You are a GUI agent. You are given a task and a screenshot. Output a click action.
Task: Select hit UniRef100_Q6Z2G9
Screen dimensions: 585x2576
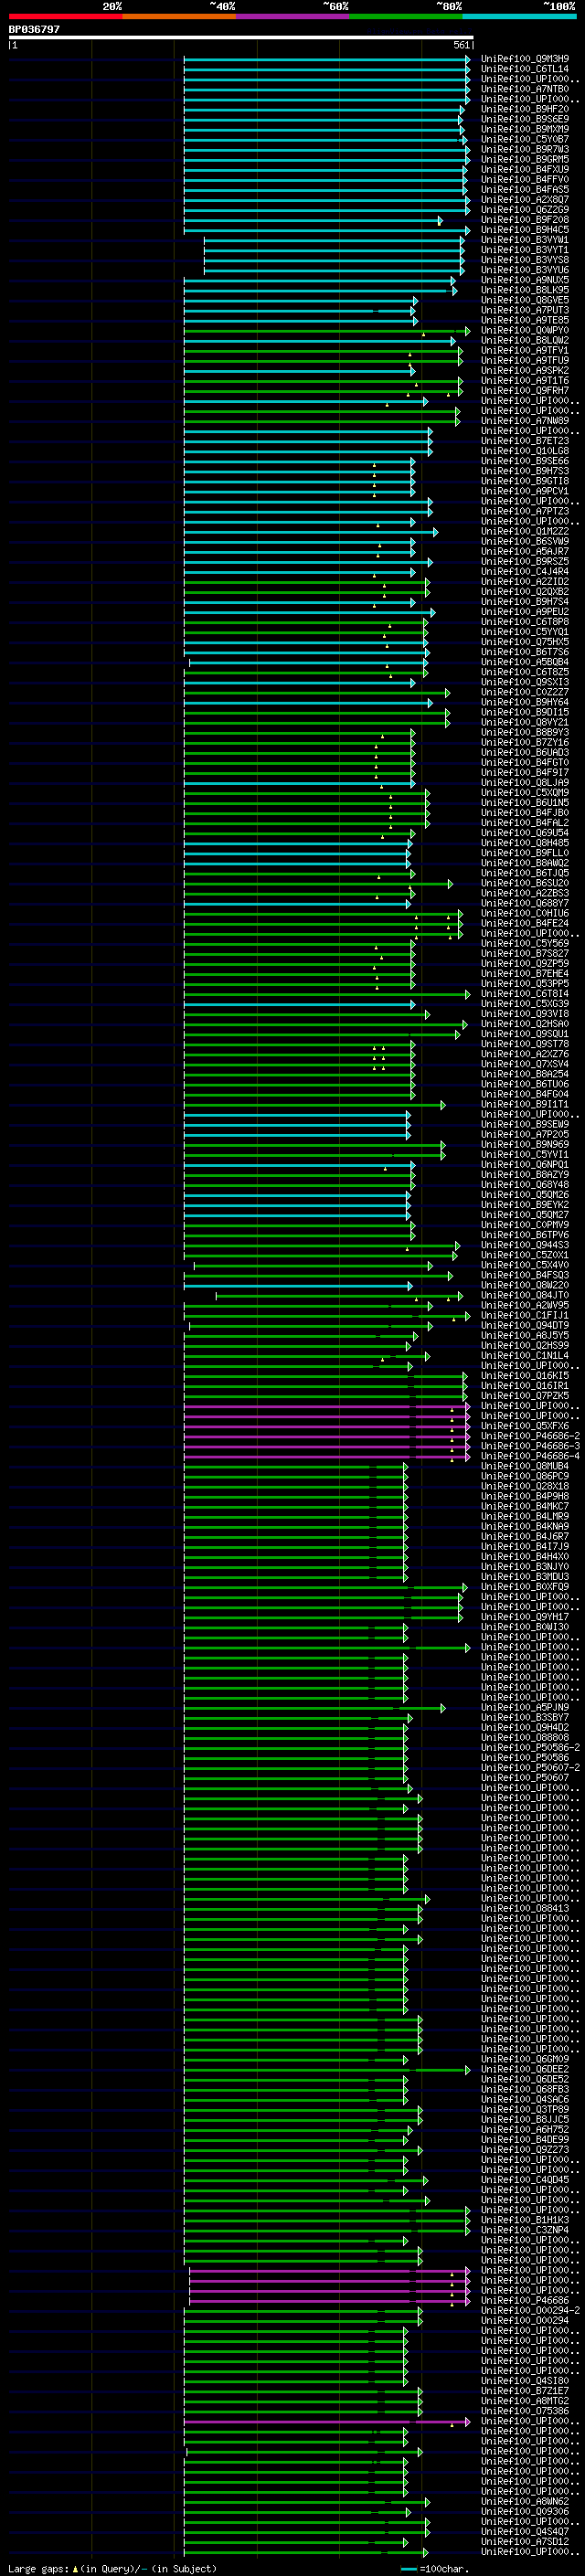(x=525, y=210)
